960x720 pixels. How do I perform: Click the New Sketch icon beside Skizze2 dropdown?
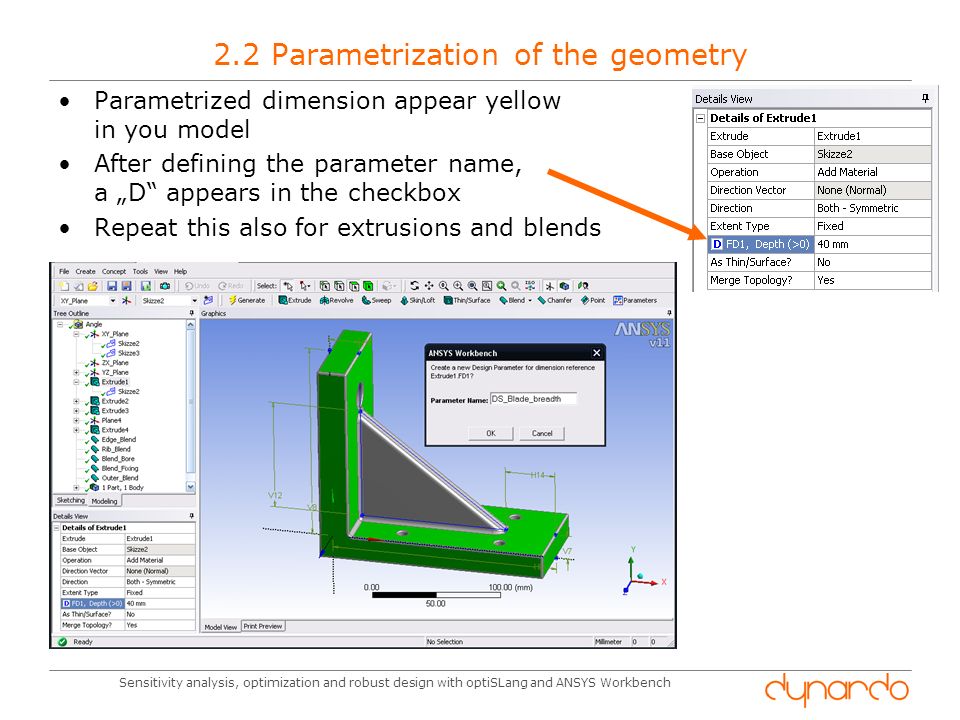(208, 301)
